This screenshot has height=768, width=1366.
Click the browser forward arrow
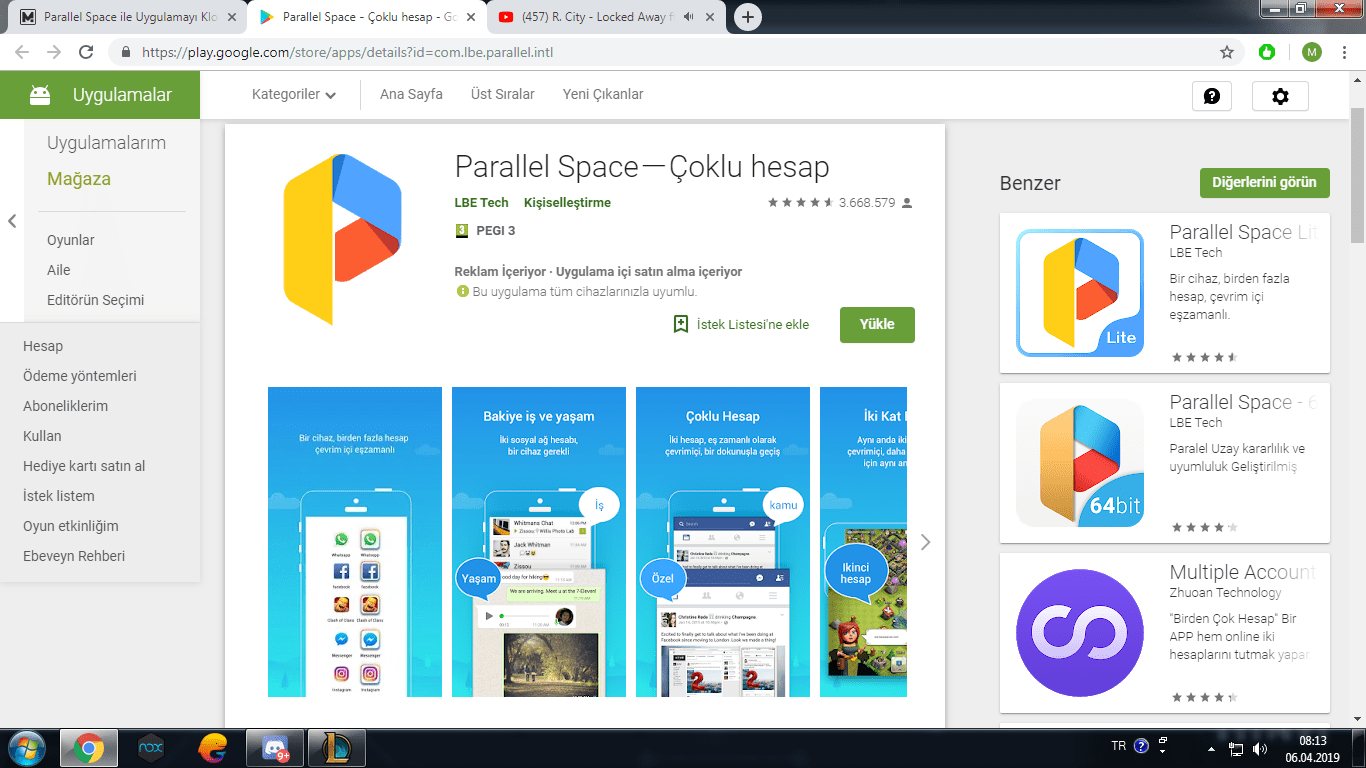[54, 52]
